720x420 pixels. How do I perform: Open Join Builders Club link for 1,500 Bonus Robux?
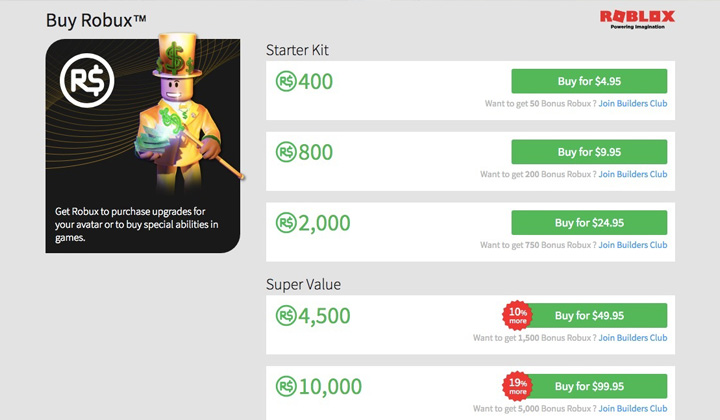(x=633, y=338)
